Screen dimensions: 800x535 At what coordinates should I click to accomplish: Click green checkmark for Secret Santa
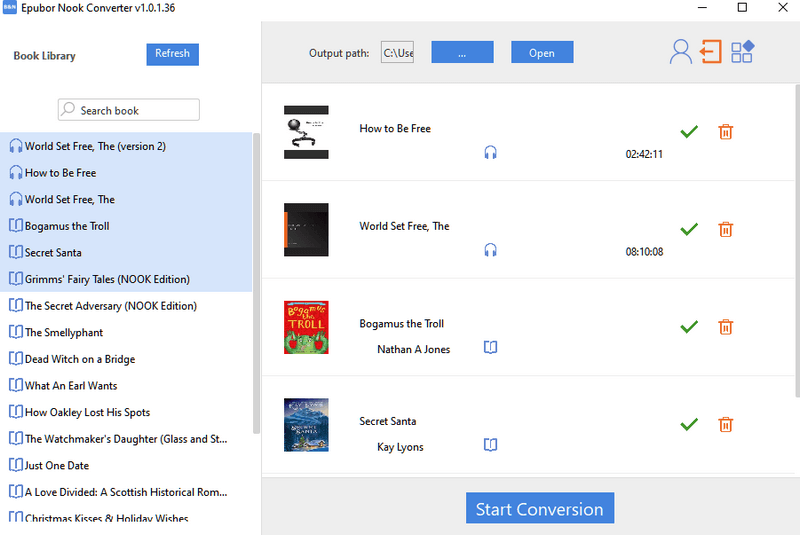click(689, 424)
